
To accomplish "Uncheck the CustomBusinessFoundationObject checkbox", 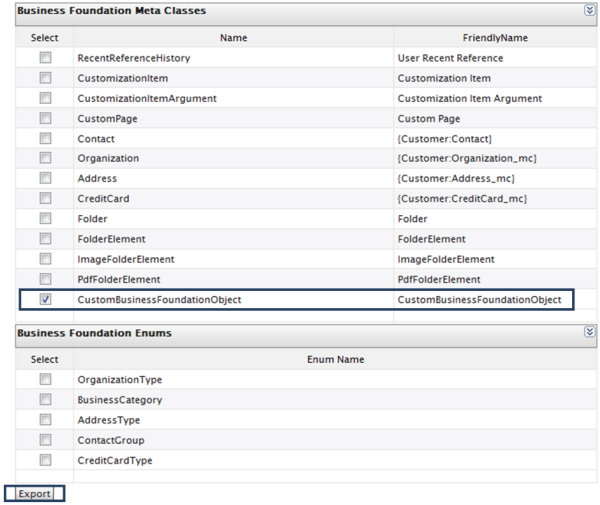I will tap(45, 300).
